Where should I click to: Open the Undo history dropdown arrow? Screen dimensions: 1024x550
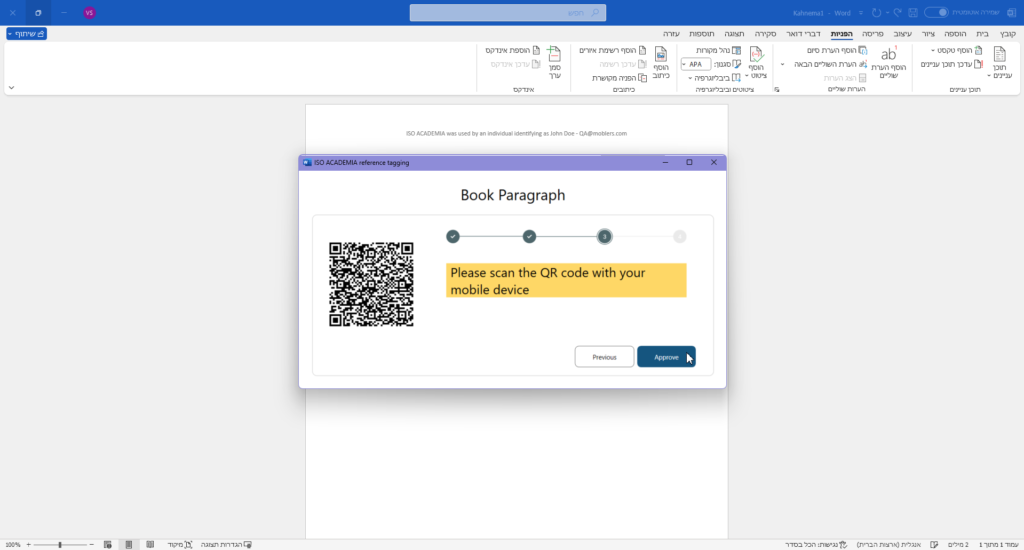point(887,12)
